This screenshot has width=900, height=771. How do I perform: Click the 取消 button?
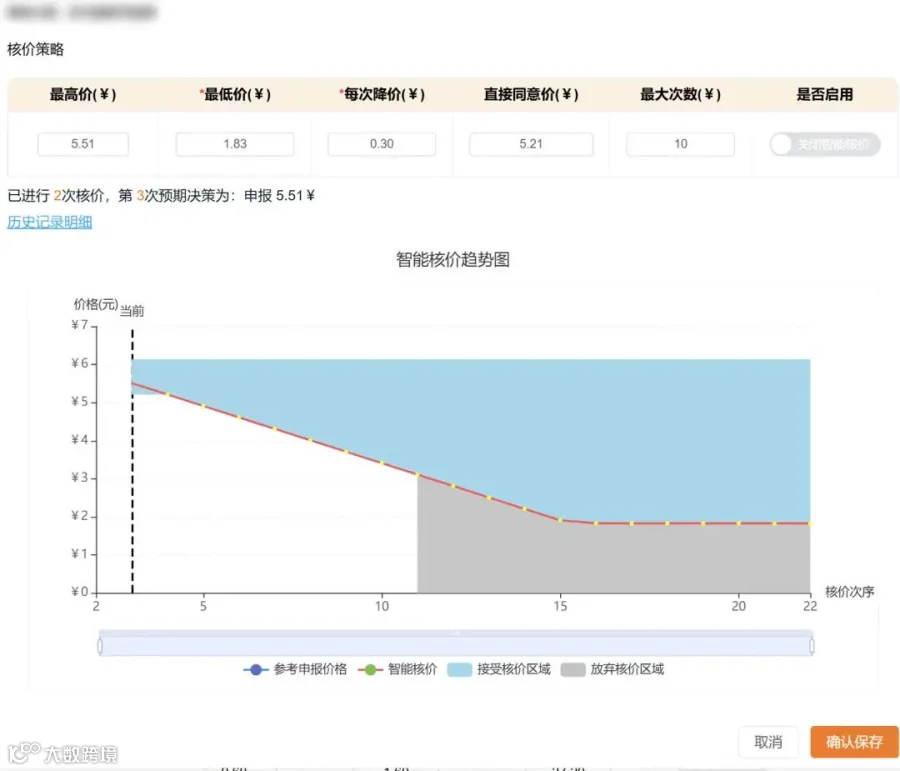(x=768, y=742)
